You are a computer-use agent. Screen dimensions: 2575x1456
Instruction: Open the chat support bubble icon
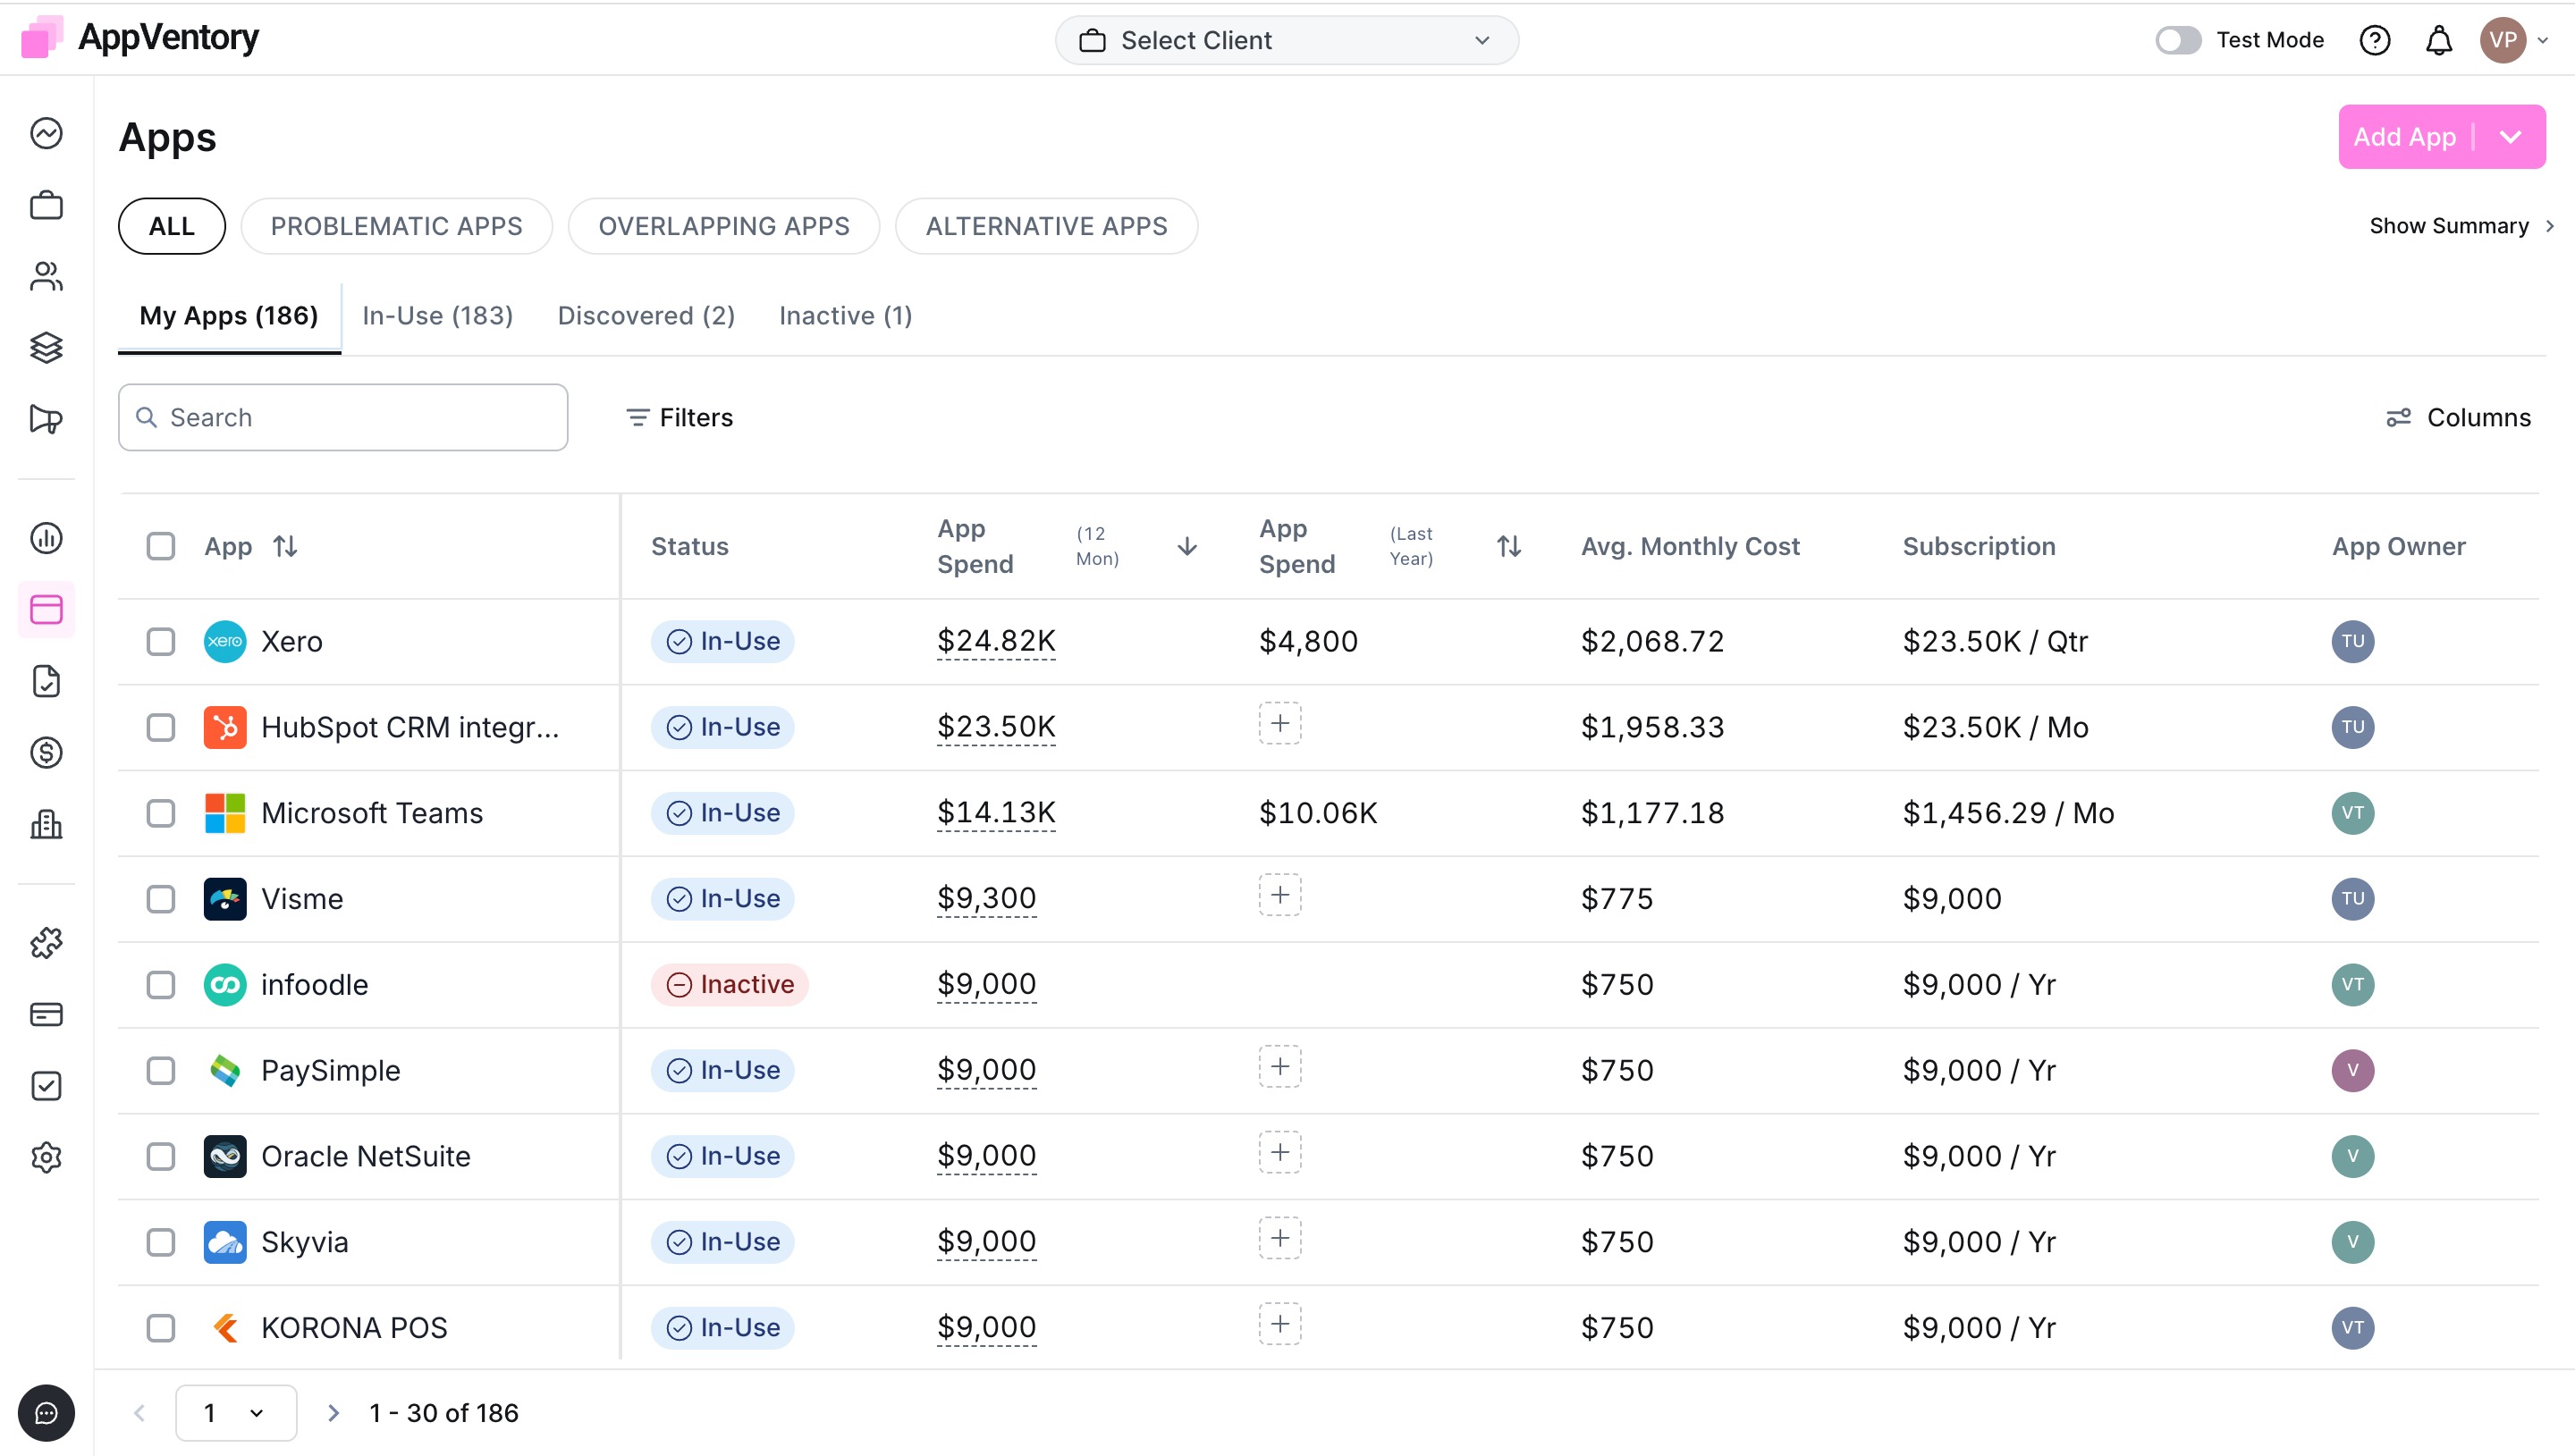tap(46, 1412)
